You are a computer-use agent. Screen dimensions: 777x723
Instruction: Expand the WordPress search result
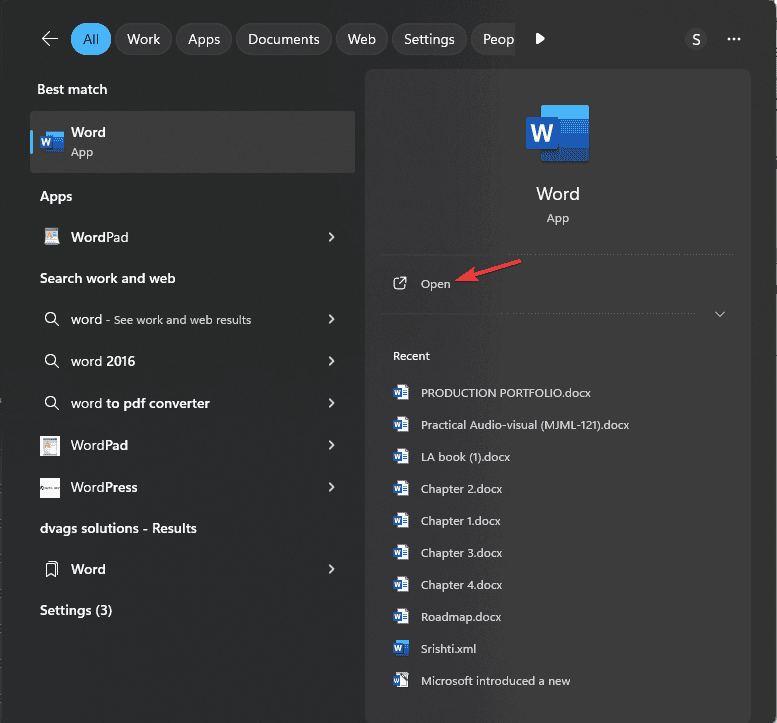point(331,487)
